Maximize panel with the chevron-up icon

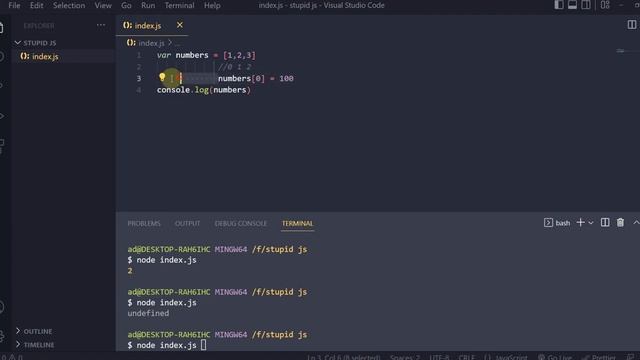[636, 222]
